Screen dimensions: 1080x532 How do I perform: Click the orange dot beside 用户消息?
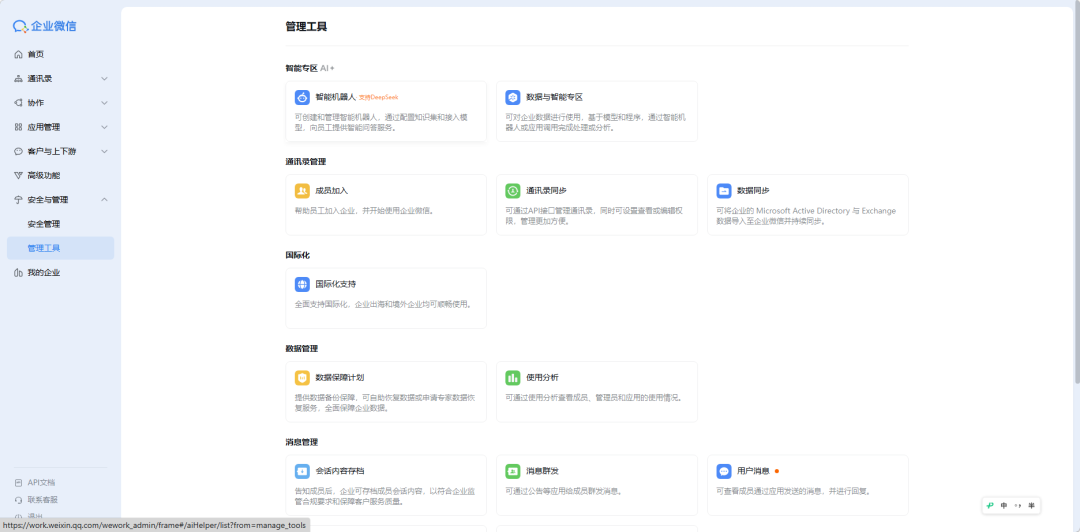tap(777, 471)
